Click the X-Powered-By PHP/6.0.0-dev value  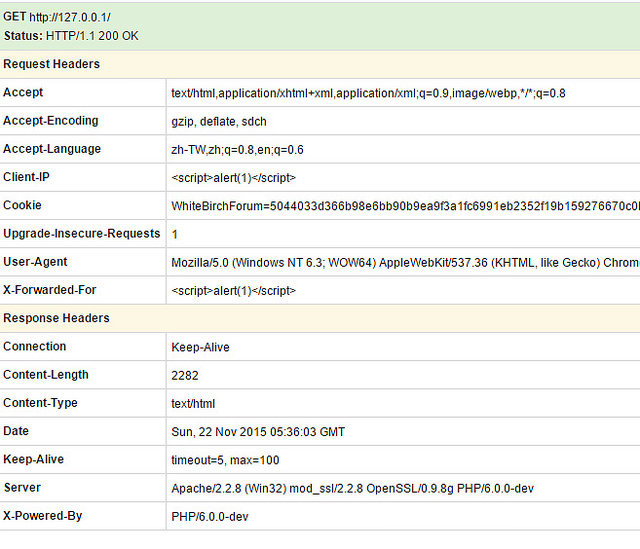210,516
